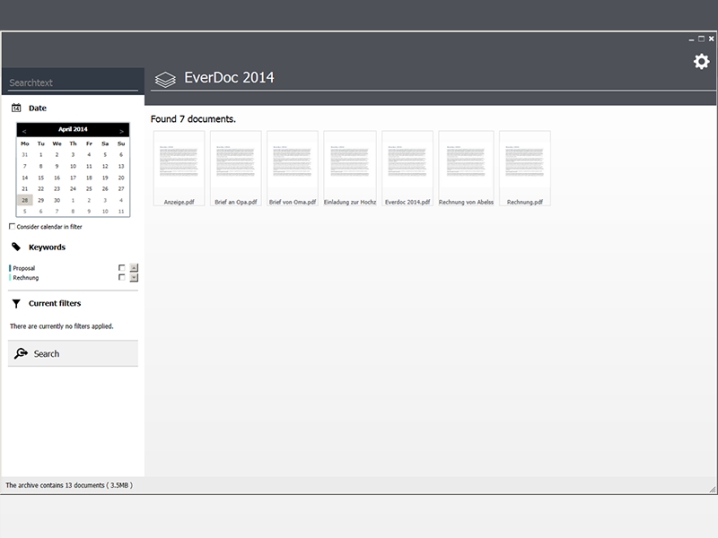The image size is (718, 538).
Task: Select the Rechnung.pdf document thumbnail
Action: (x=524, y=162)
